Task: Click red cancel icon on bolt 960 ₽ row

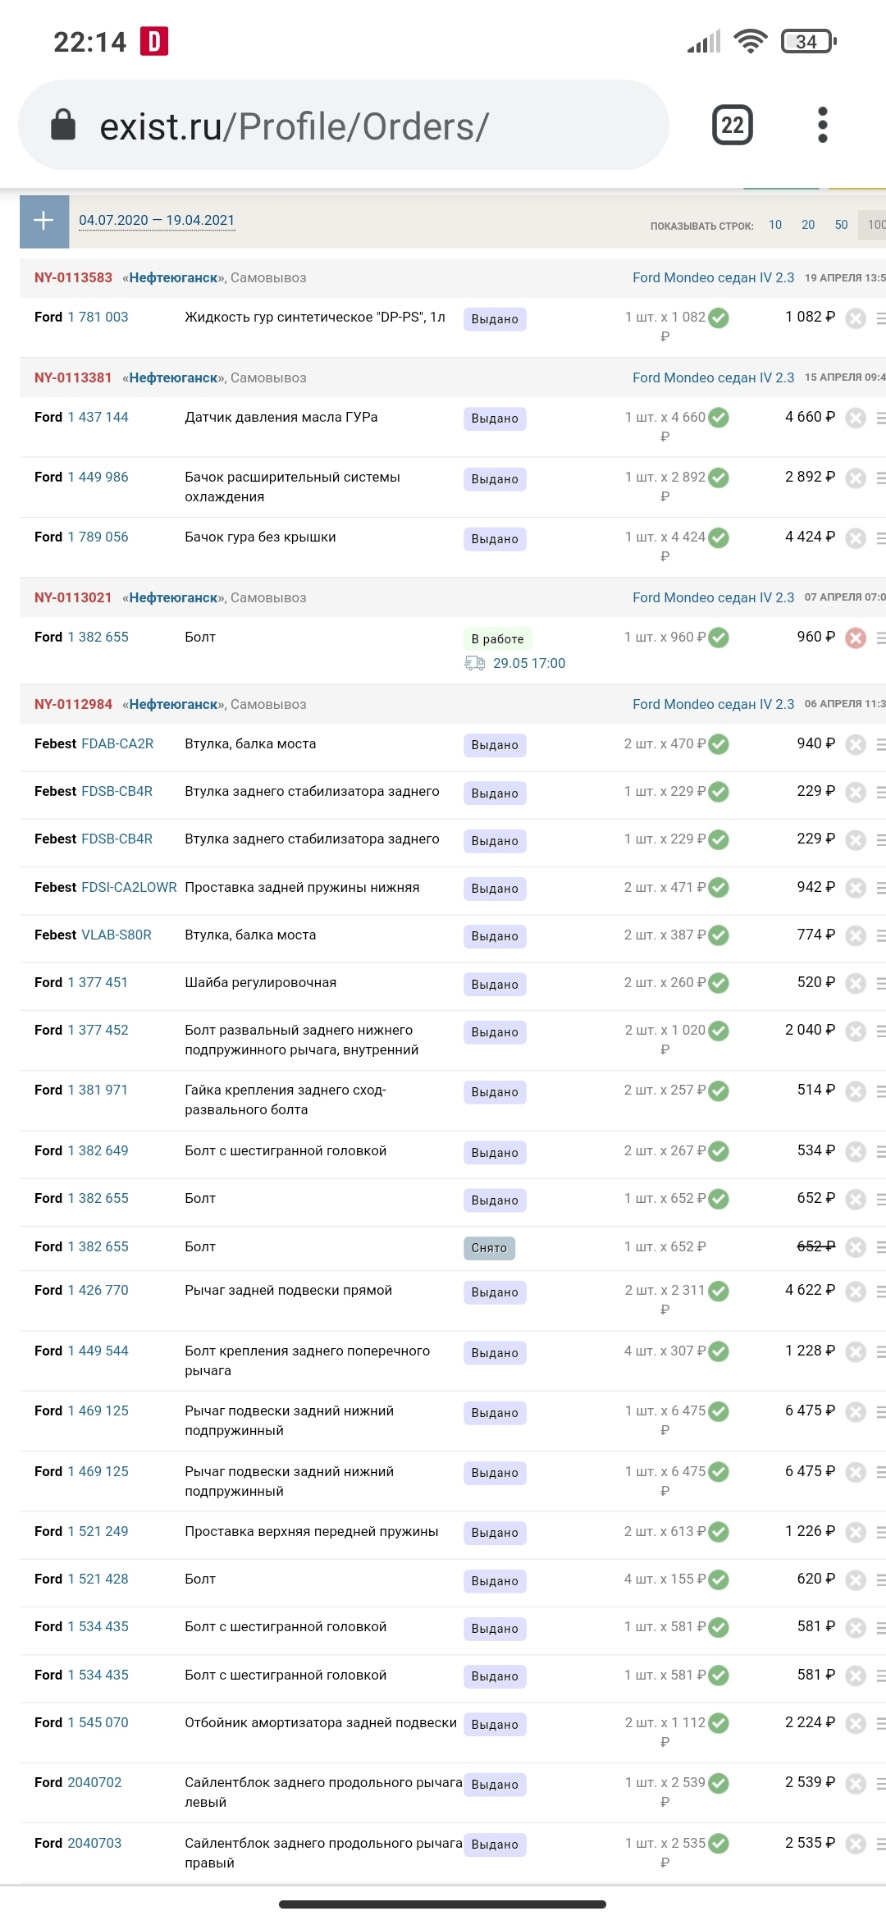Action: pyautogui.click(x=855, y=638)
